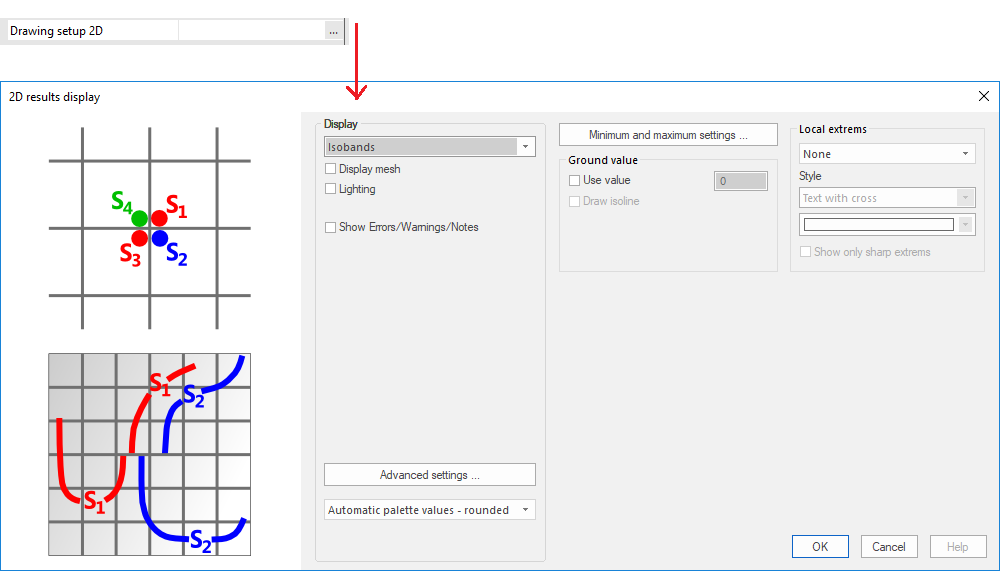Click the red S1 node dot in upper diagram
This screenshot has height=571, width=1001.
pyautogui.click(x=160, y=218)
